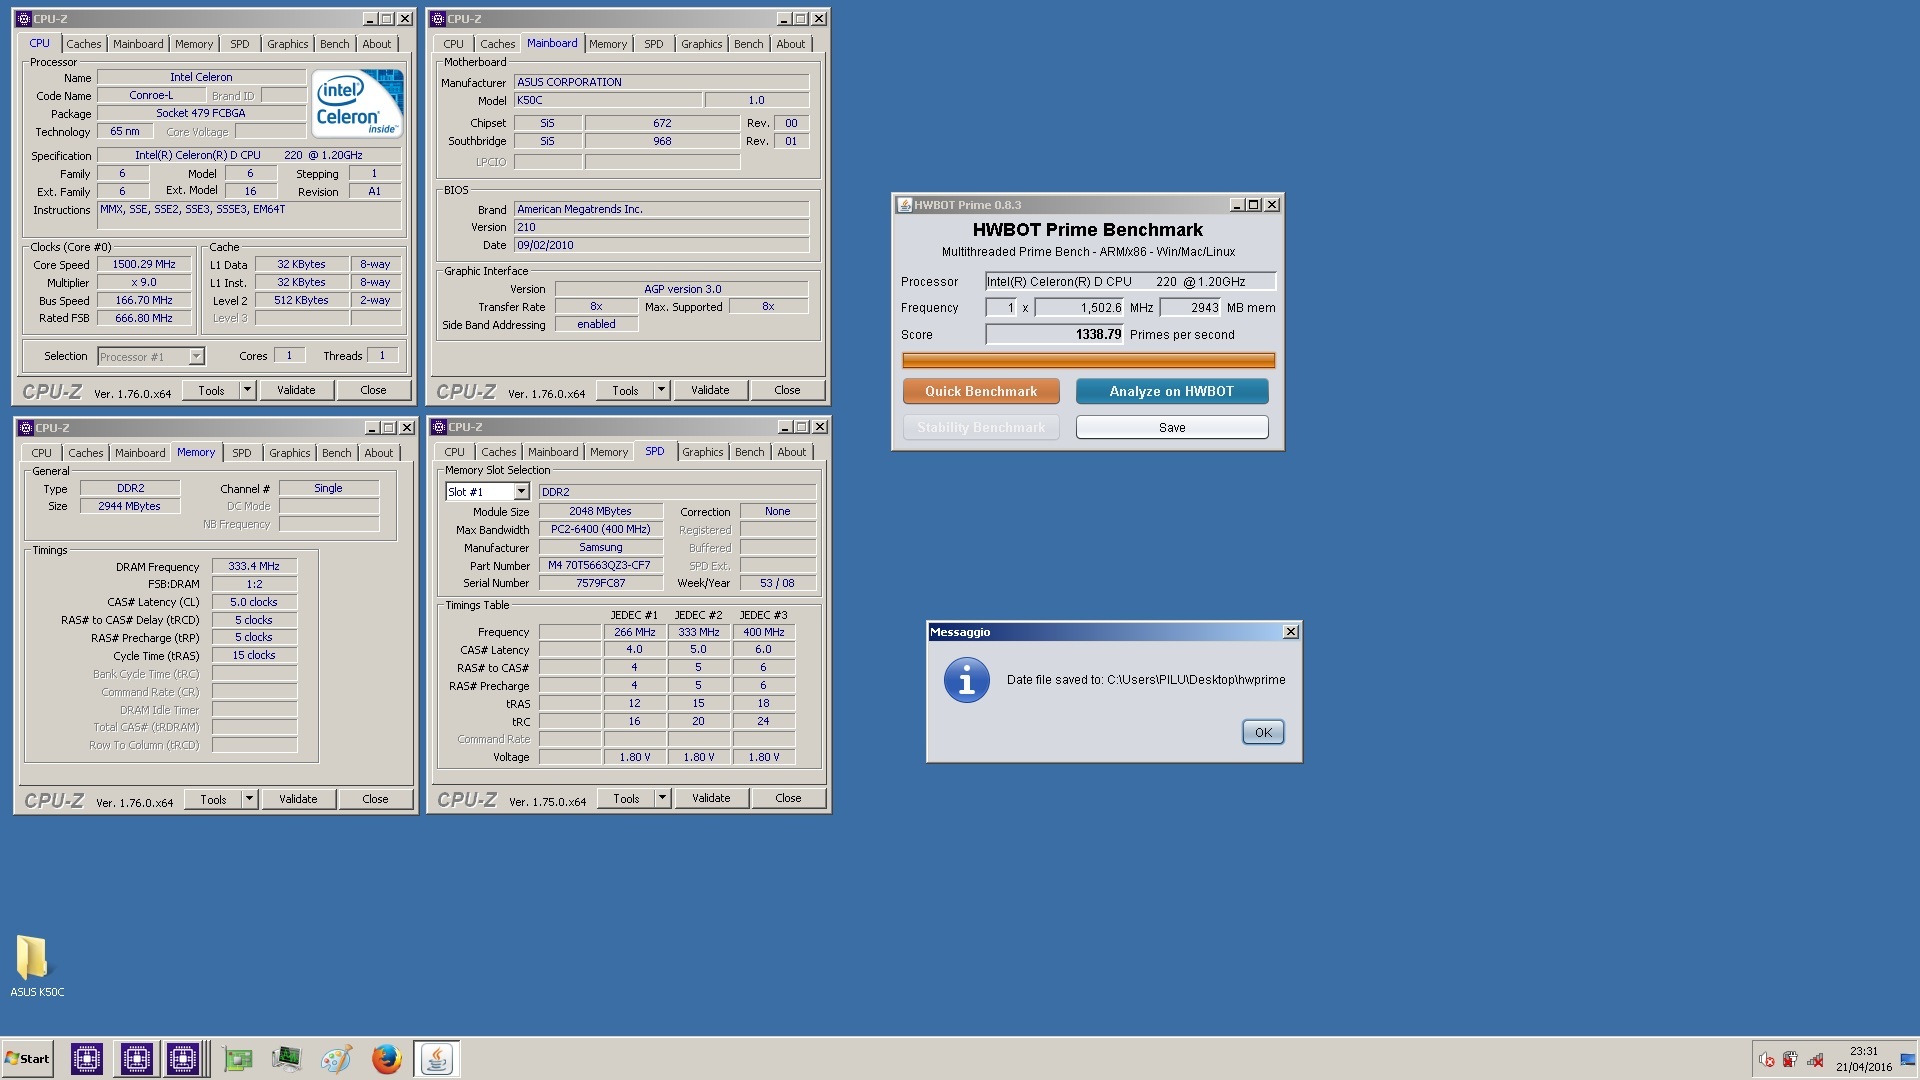Click the blue info icon in Messaggio dialog

[x=966, y=680]
